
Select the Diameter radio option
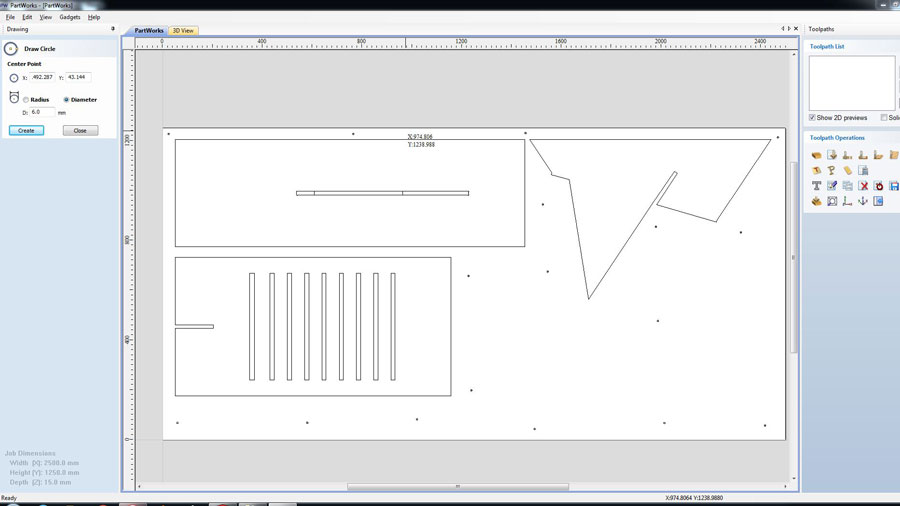click(x=66, y=100)
